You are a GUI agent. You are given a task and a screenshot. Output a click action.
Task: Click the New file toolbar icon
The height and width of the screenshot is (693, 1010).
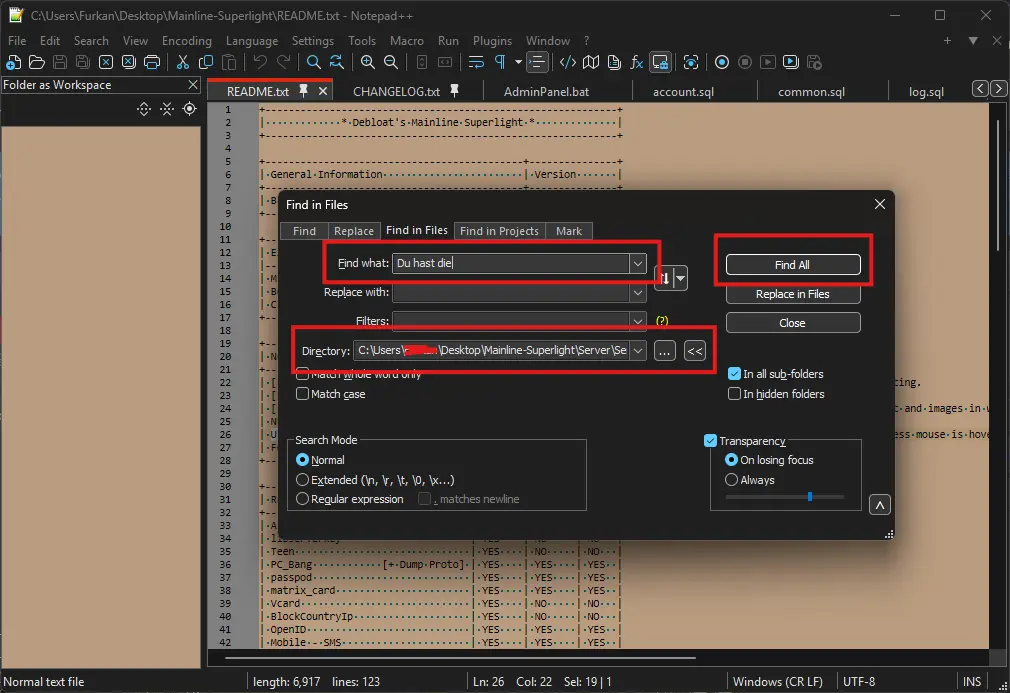click(x=13, y=62)
